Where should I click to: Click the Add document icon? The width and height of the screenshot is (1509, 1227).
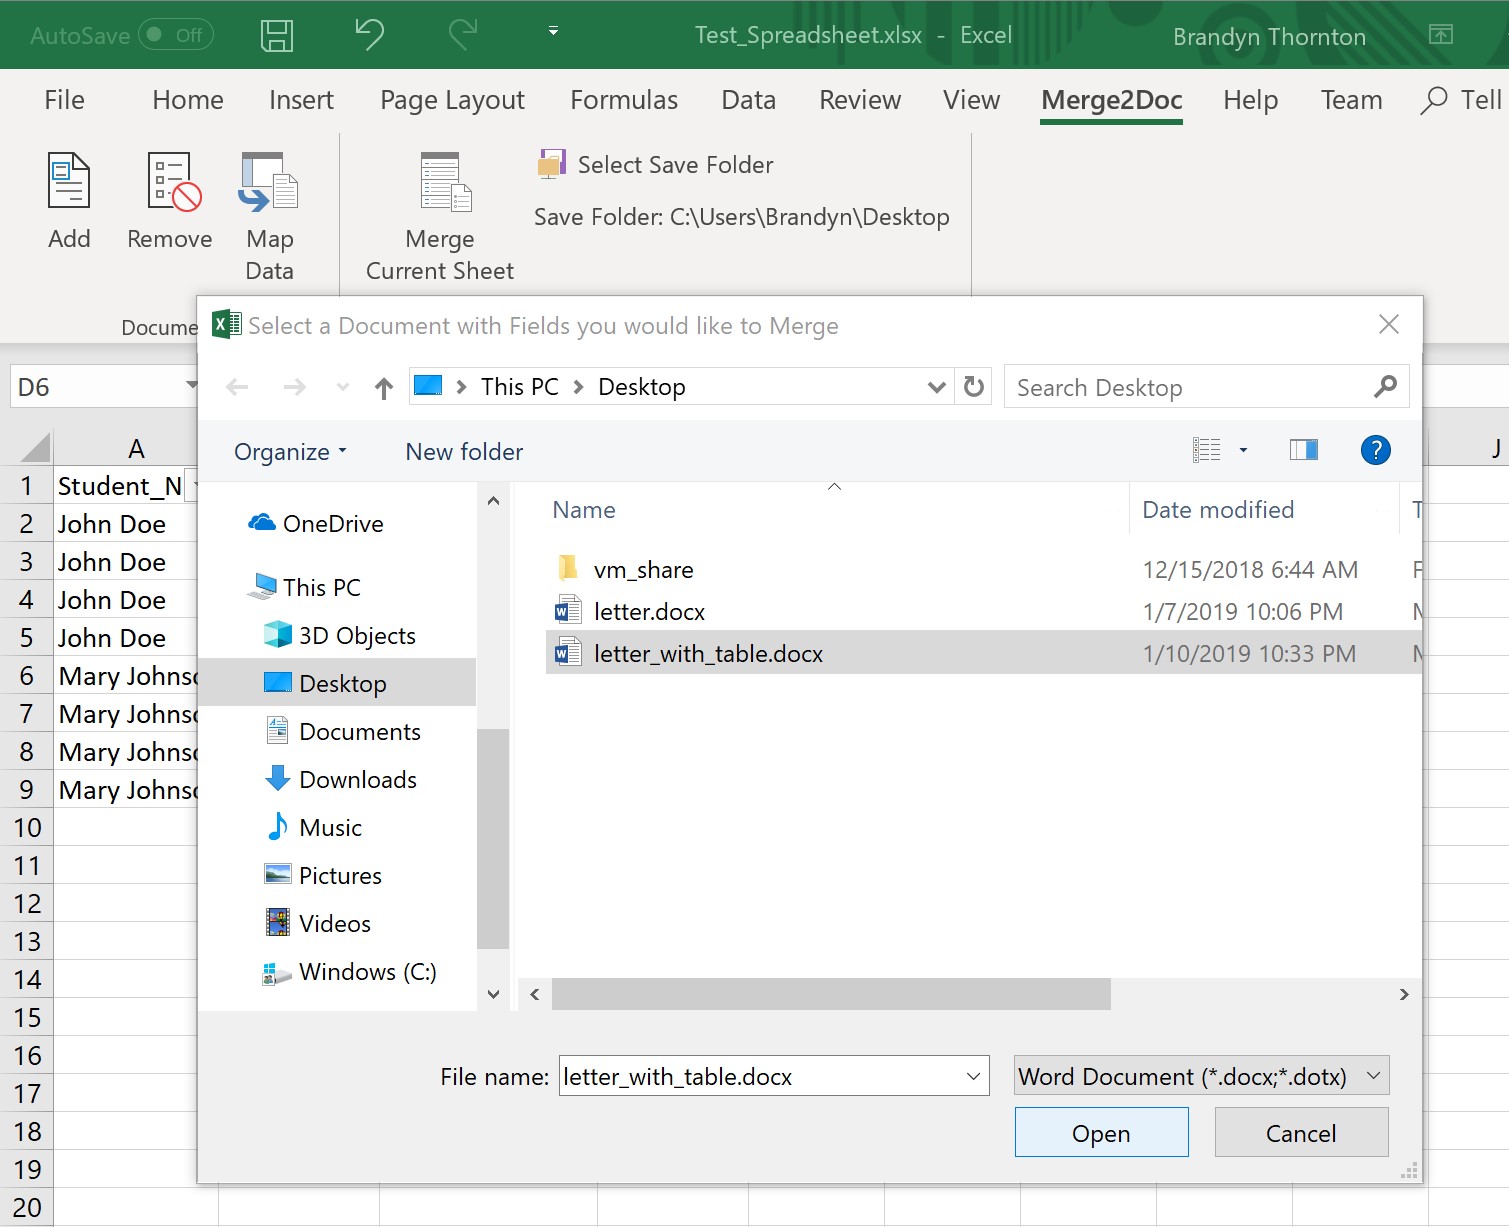(x=69, y=182)
